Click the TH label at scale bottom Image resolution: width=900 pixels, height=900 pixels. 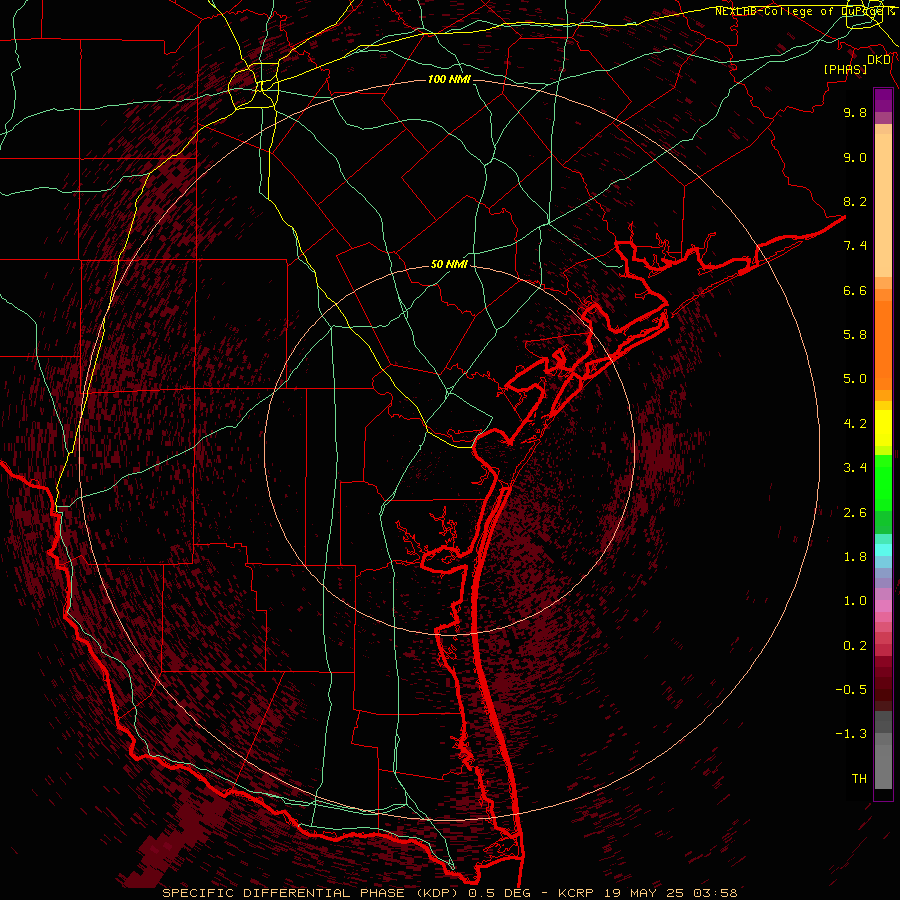pos(859,779)
